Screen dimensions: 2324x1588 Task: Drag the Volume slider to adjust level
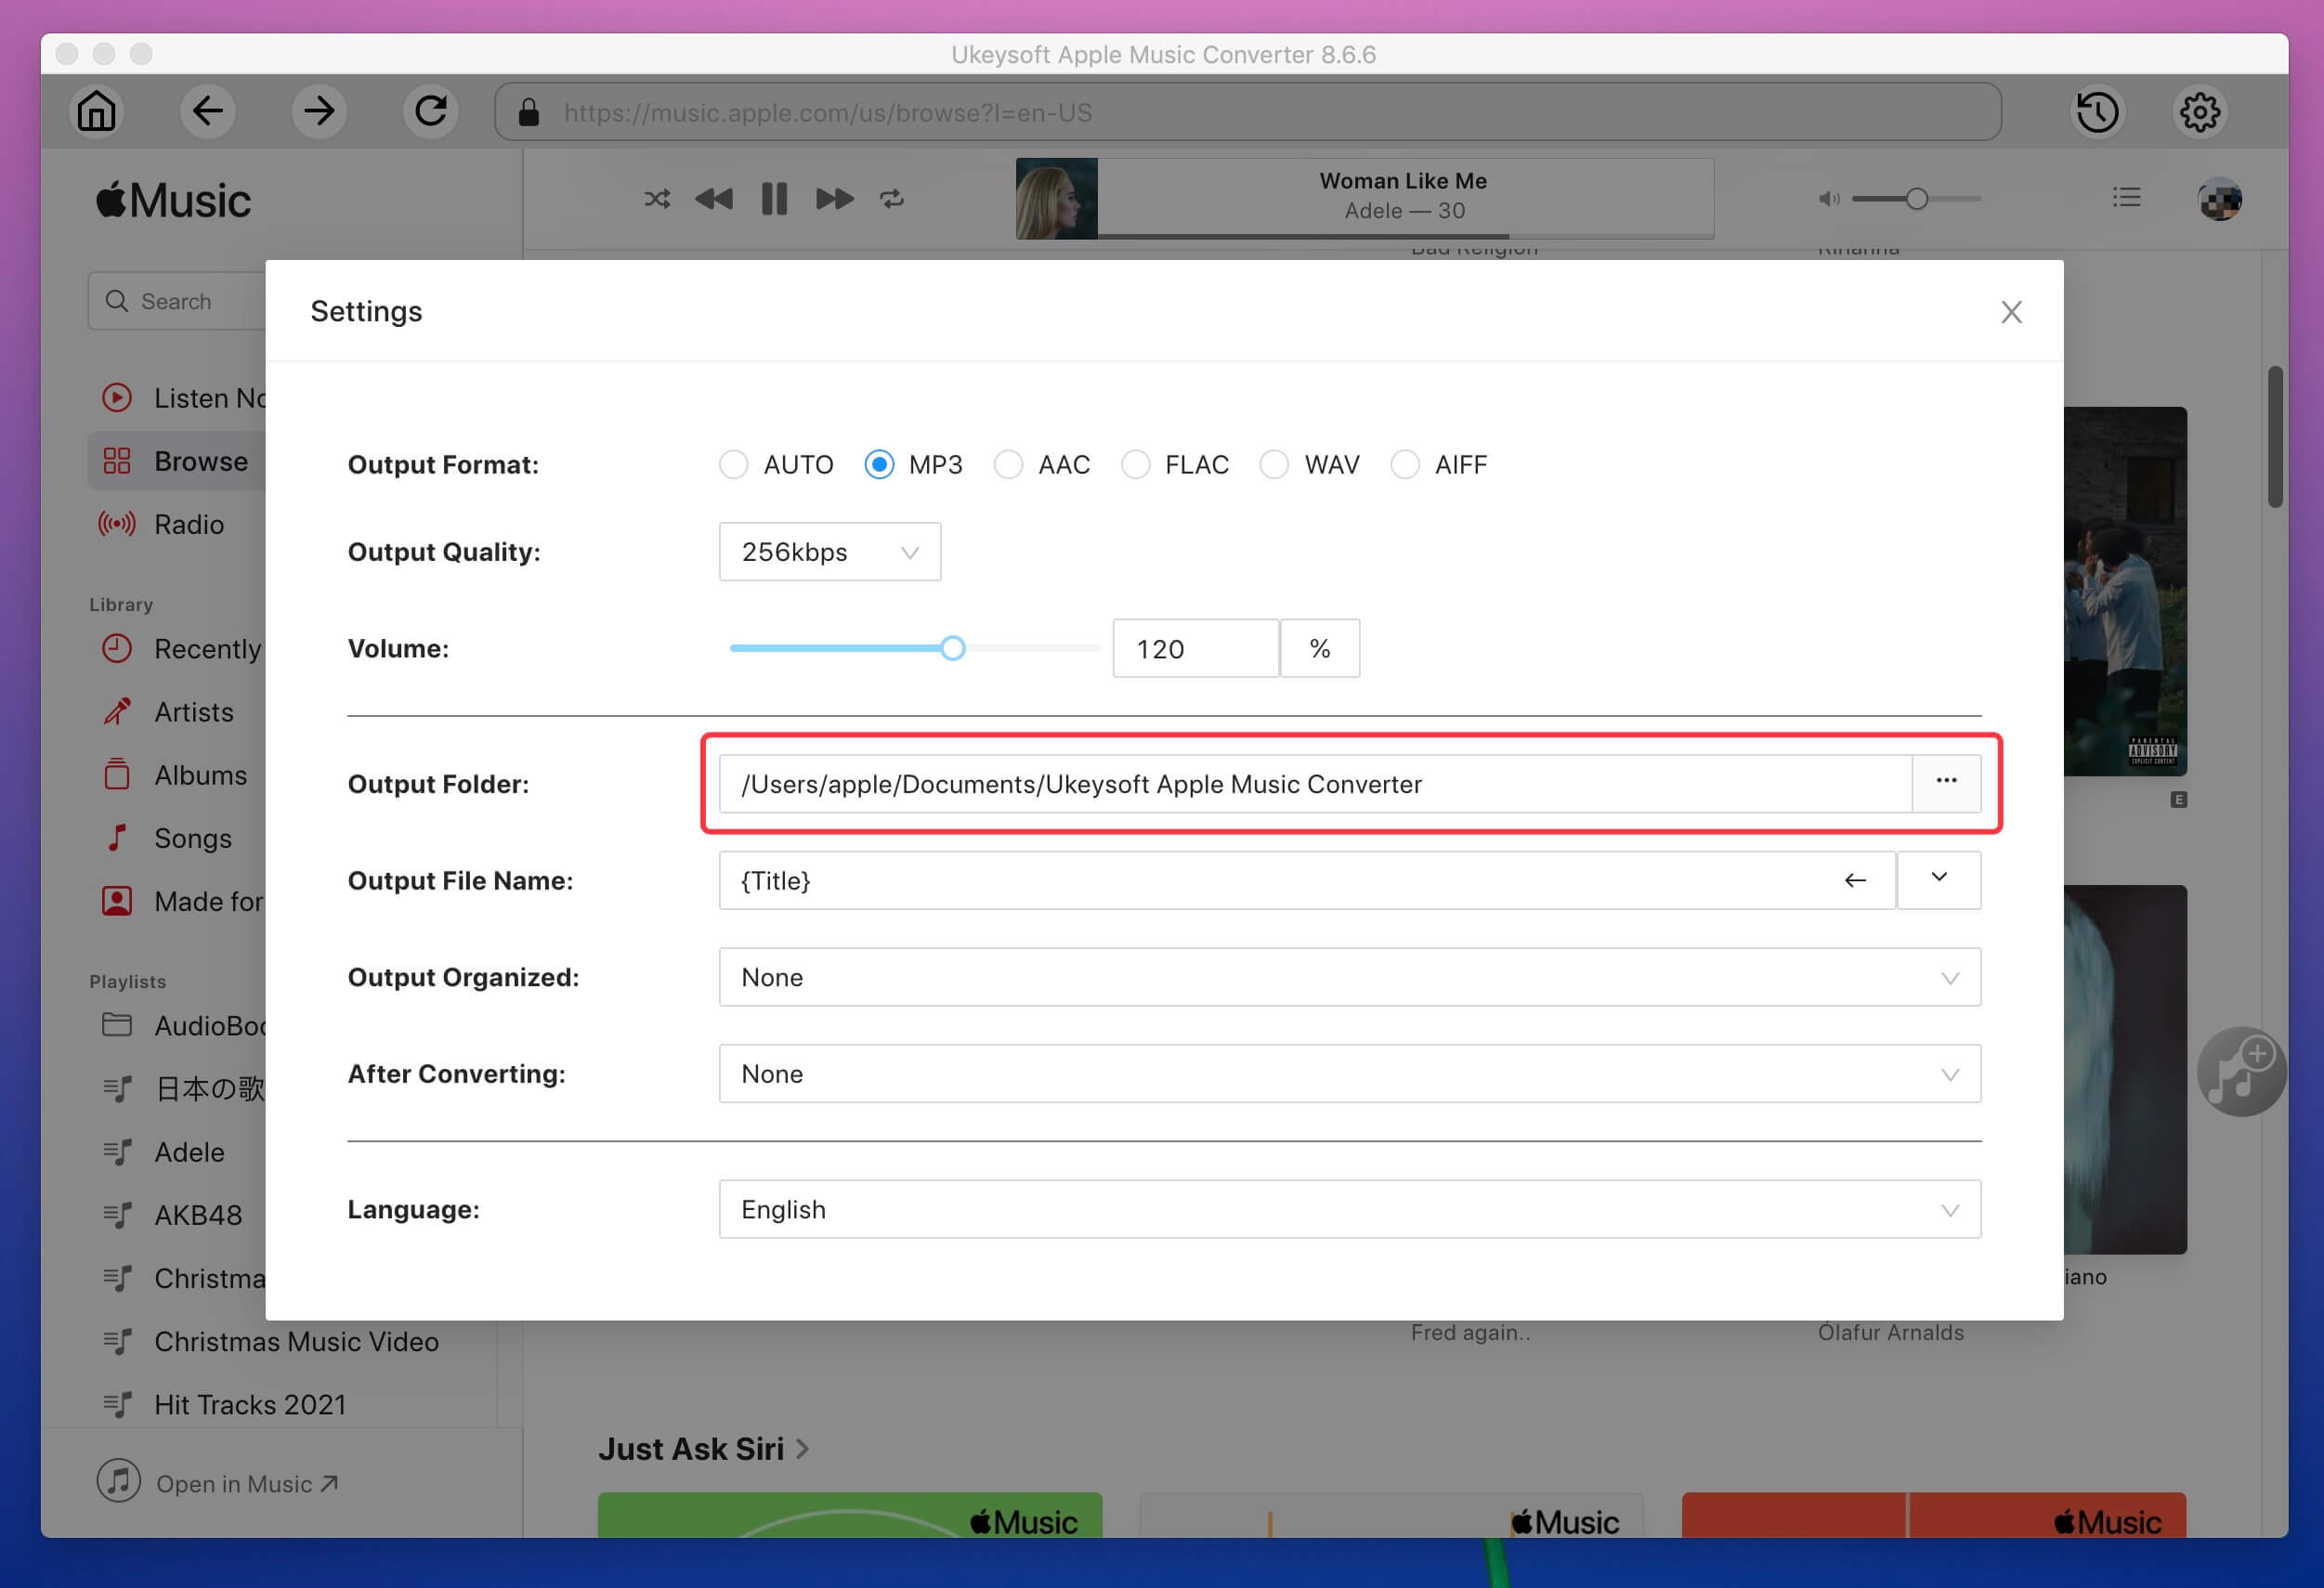[950, 648]
